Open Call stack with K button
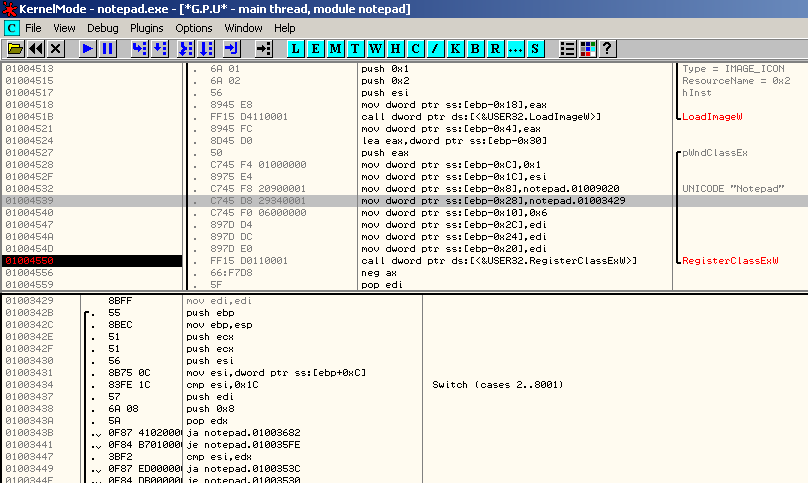Image resolution: width=808 pixels, height=483 pixels. point(456,48)
